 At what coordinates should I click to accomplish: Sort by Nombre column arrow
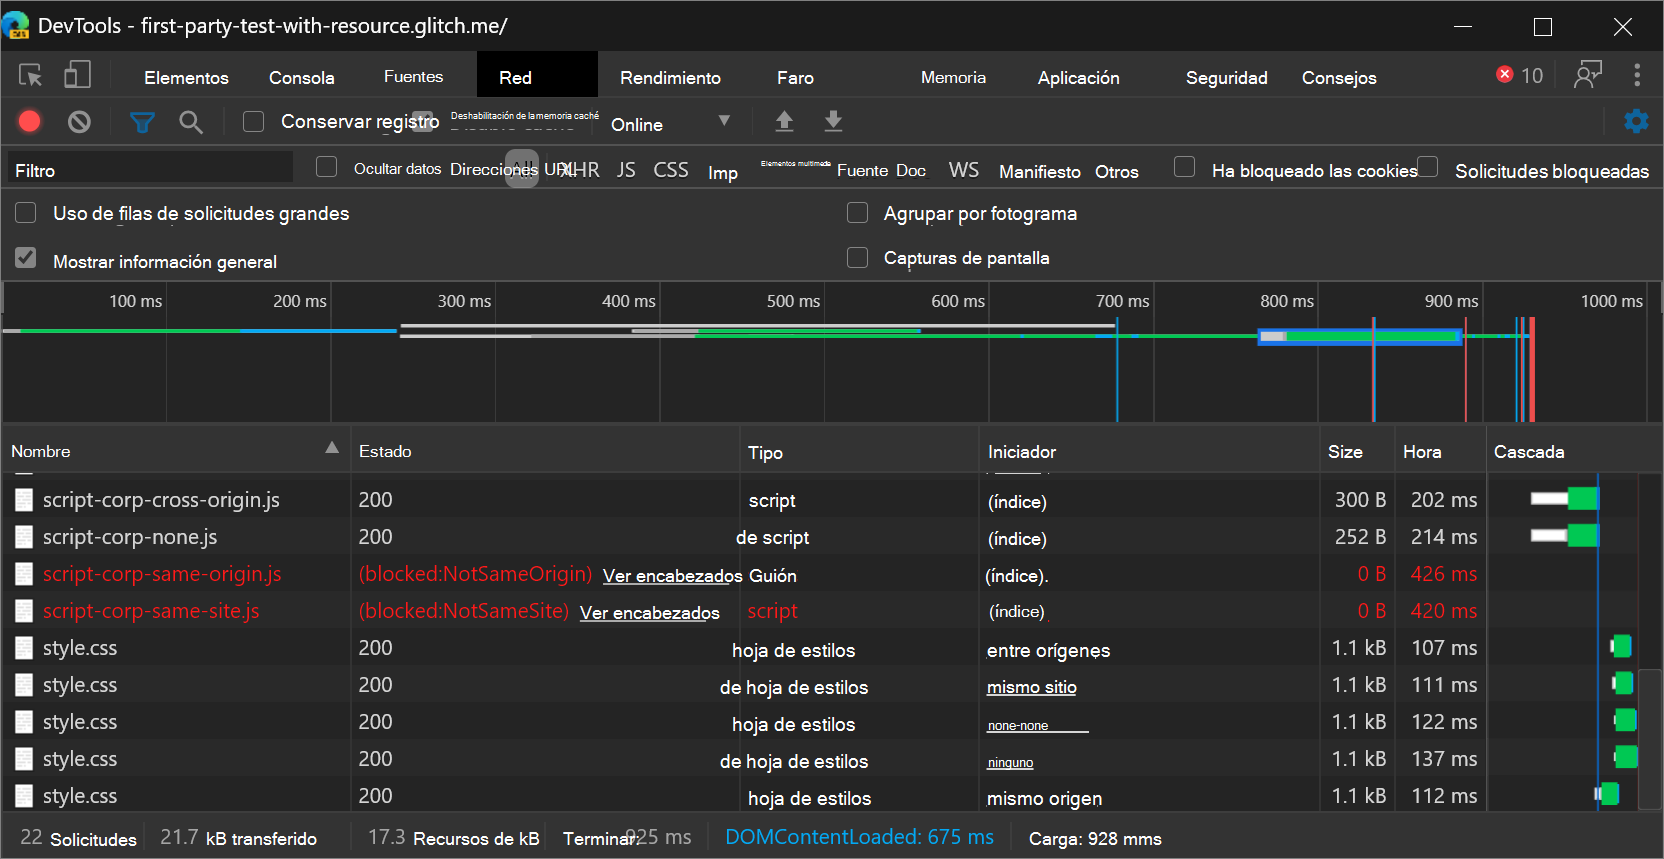332,448
